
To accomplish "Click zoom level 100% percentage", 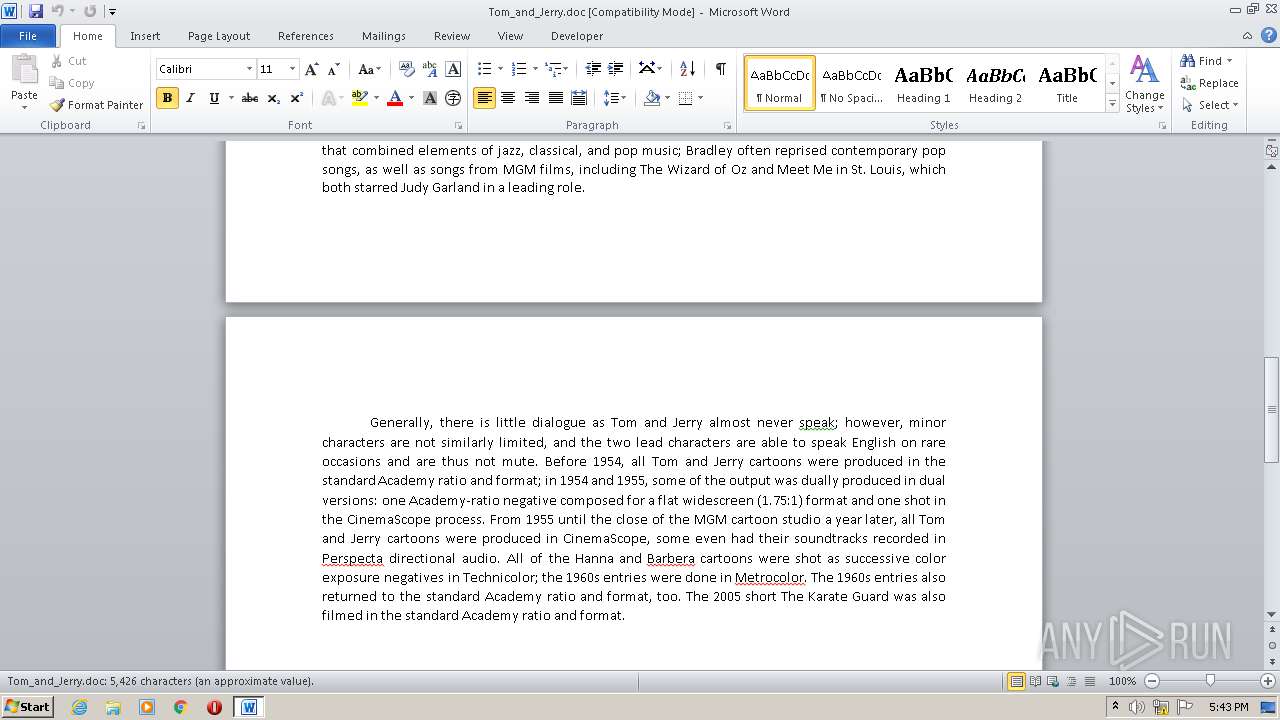I will tap(1122, 681).
